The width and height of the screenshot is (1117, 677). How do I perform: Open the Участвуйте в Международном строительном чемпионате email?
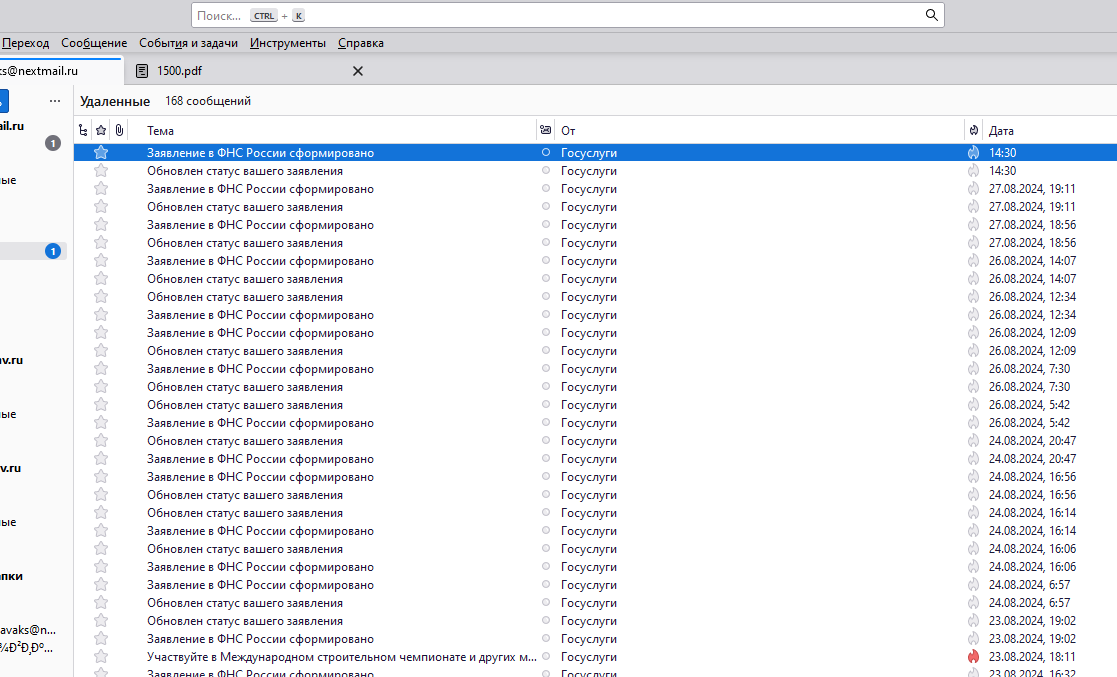(x=341, y=657)
